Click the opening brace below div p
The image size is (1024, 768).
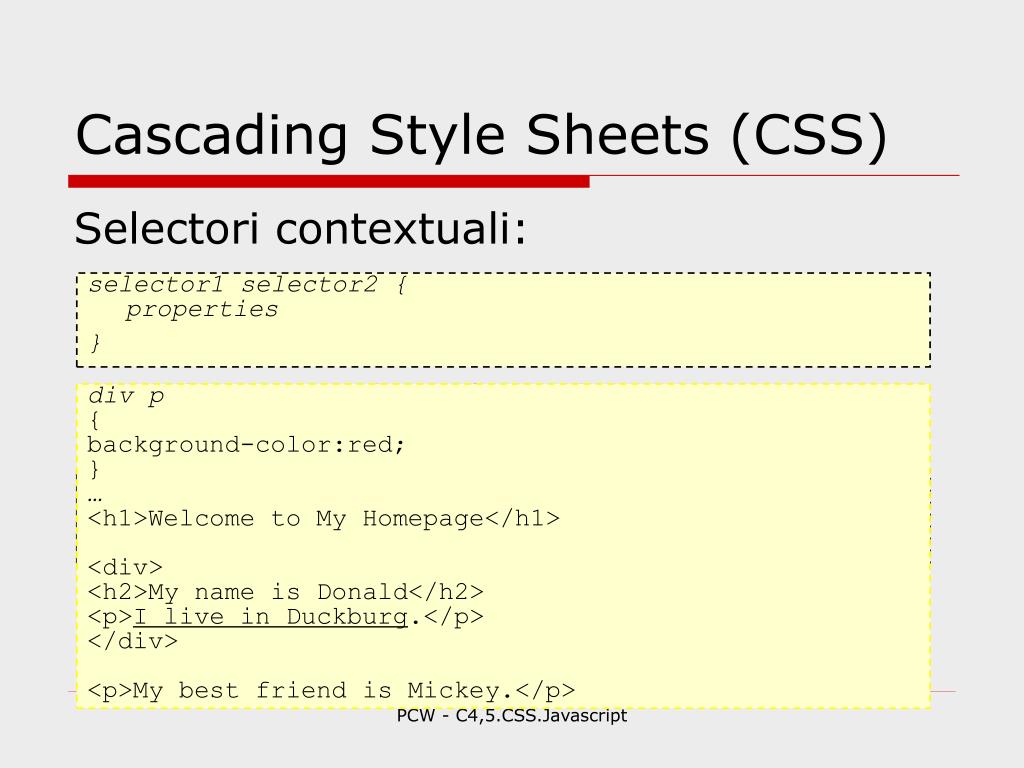95,421
